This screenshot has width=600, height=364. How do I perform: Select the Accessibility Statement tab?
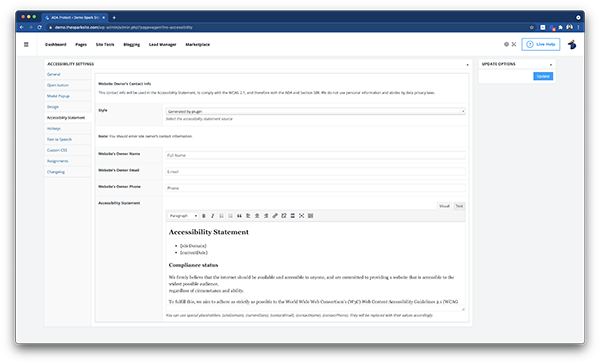66,118
